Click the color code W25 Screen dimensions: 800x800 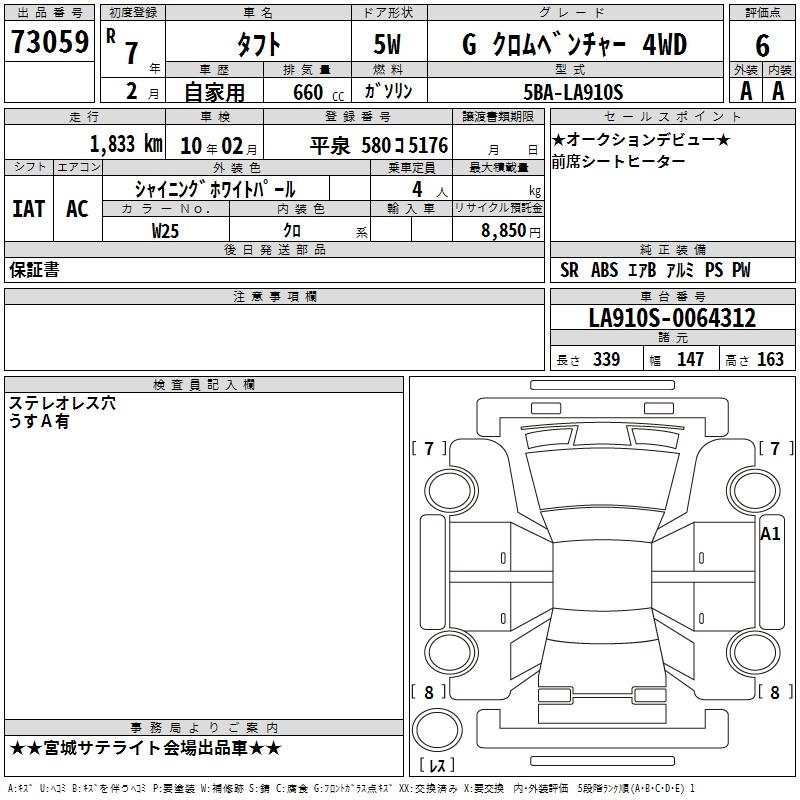pos(166,229)
